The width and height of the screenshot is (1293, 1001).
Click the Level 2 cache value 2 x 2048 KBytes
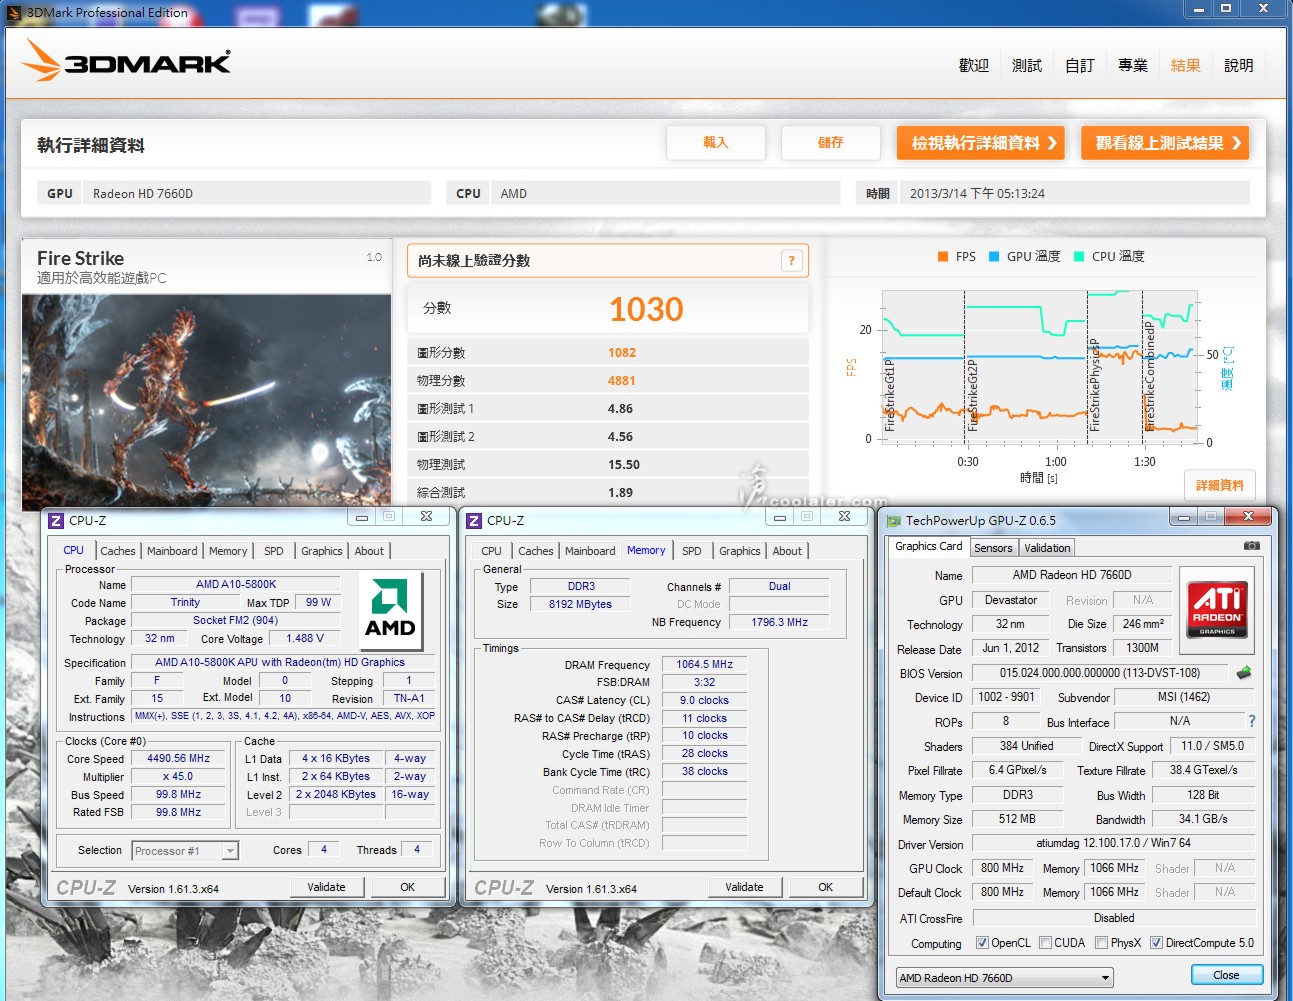click(x=336, y=794)
